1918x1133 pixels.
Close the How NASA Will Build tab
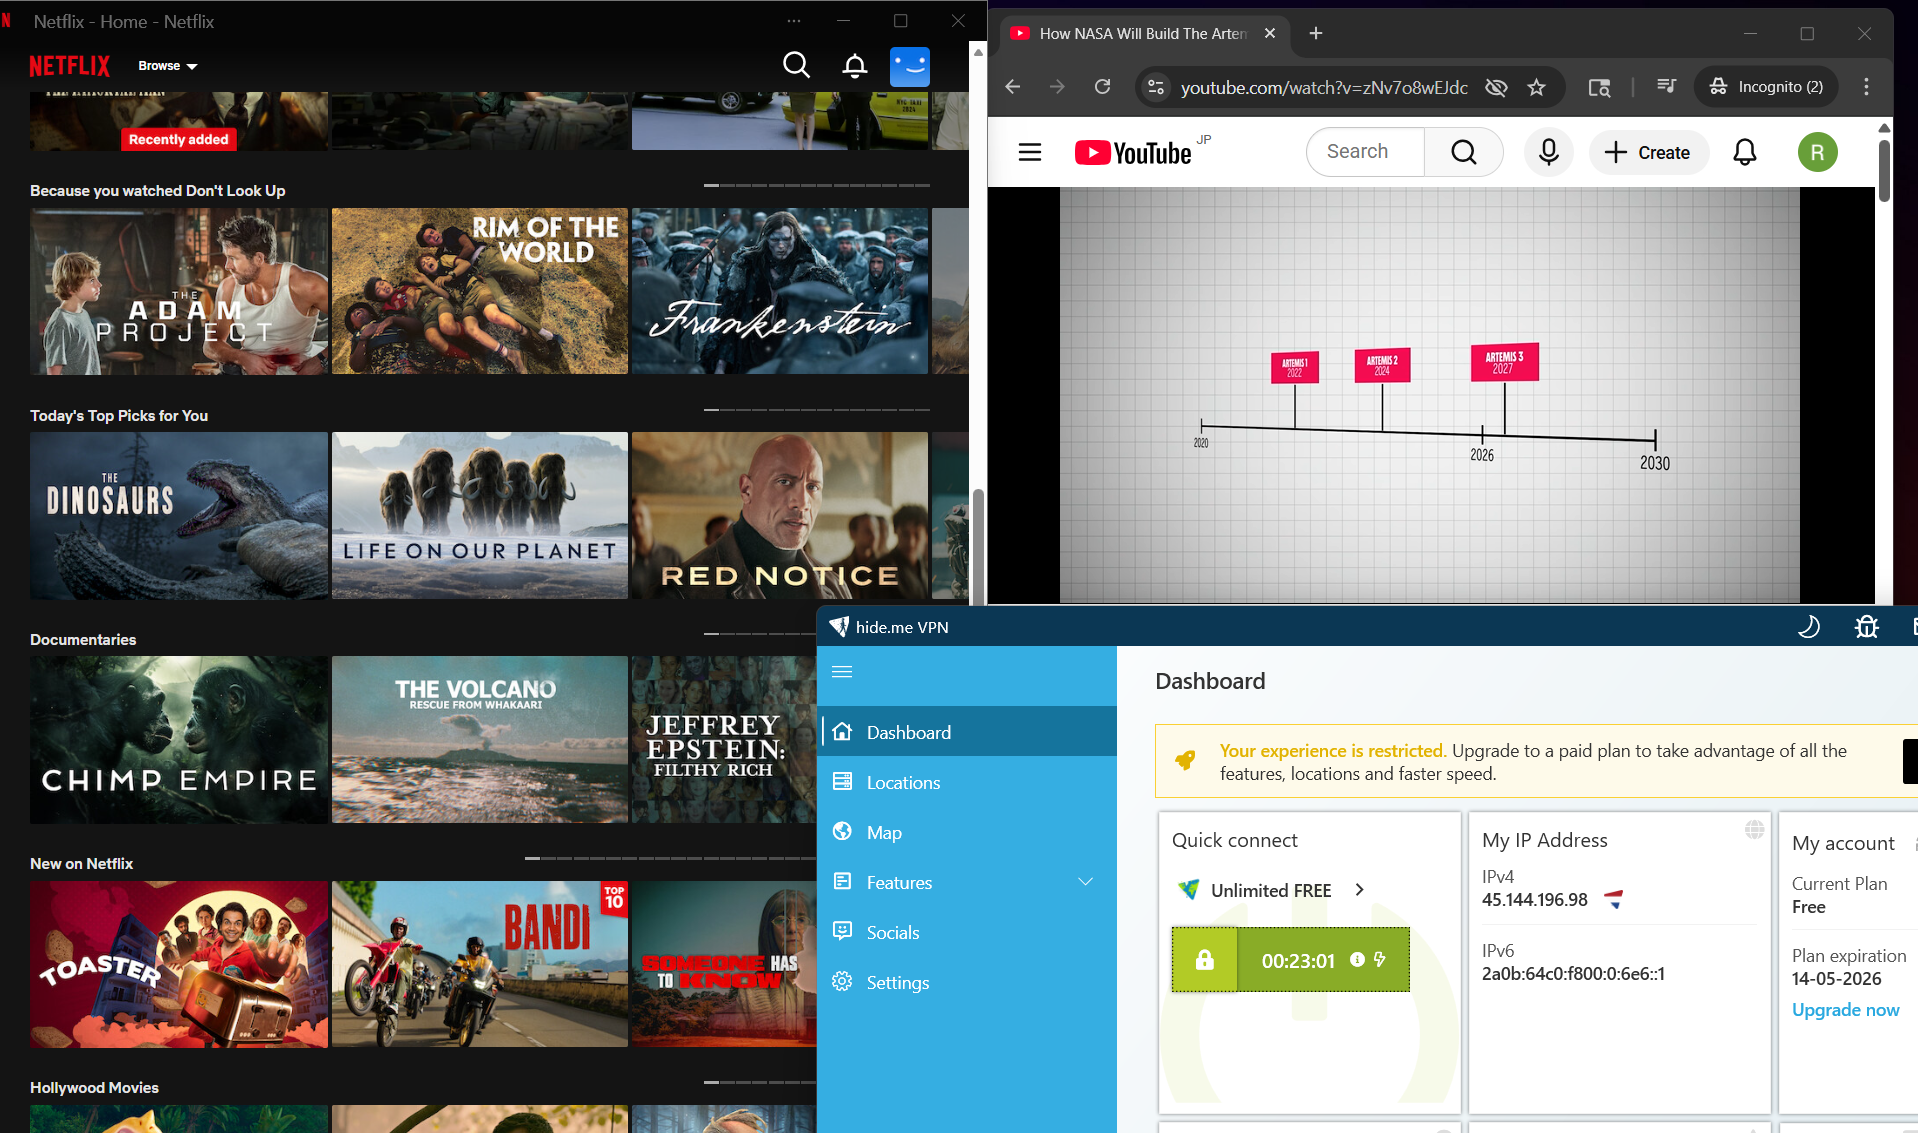1270,33
